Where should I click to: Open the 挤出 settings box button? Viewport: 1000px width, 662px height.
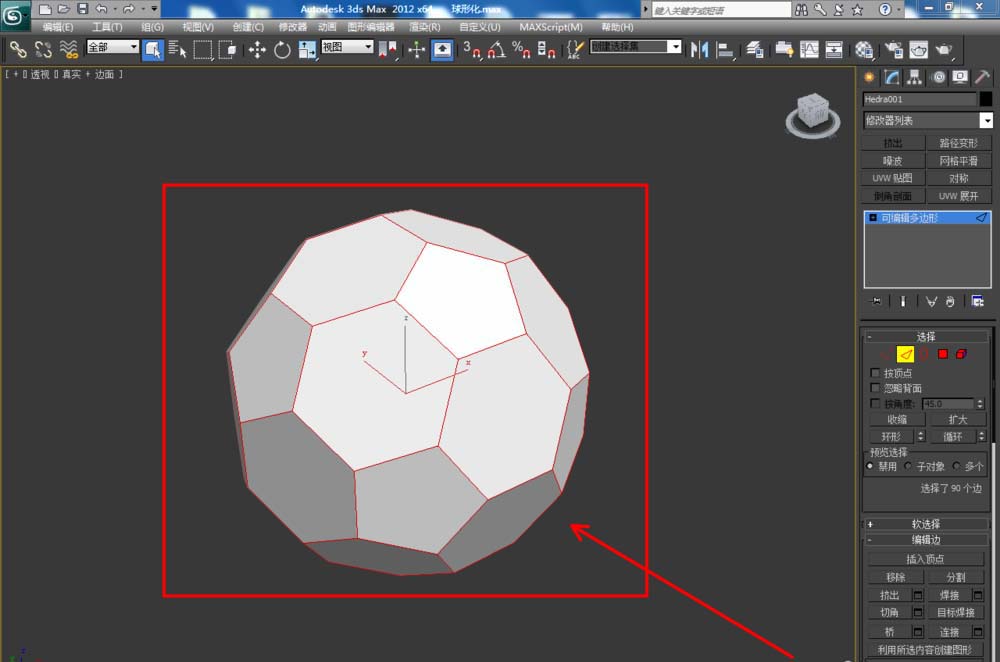[918, 595]
